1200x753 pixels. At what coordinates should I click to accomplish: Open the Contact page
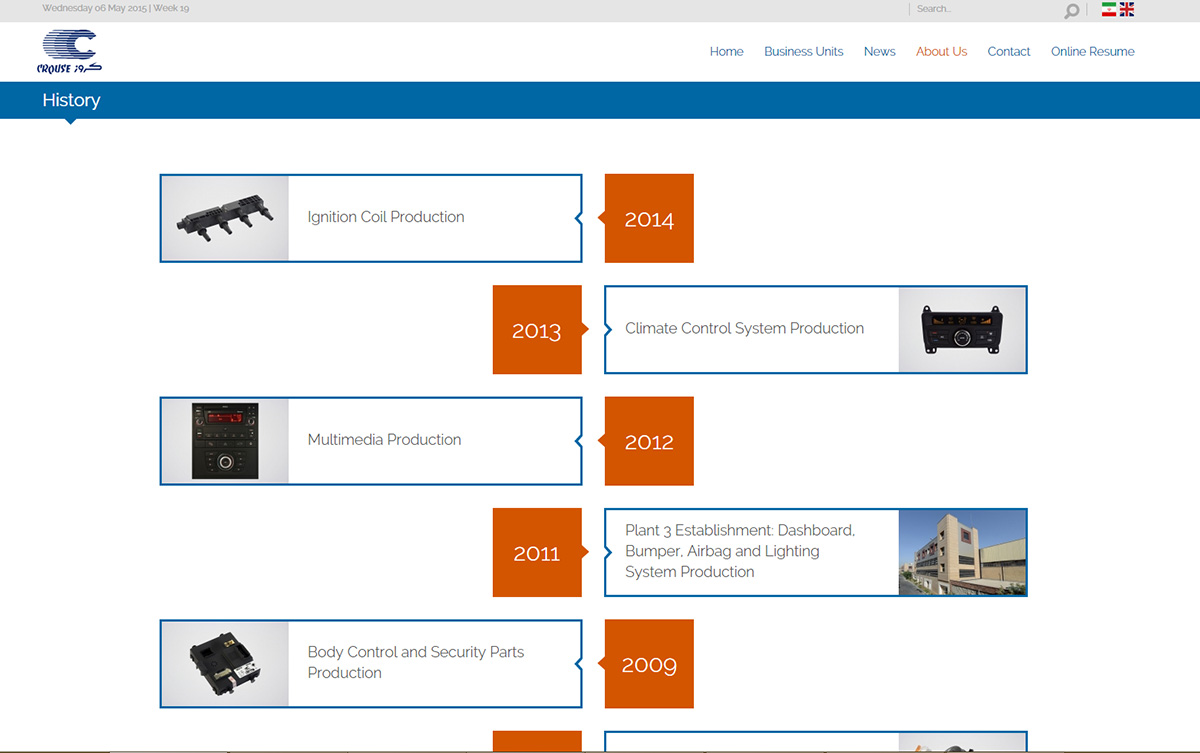click(1009, 52)
